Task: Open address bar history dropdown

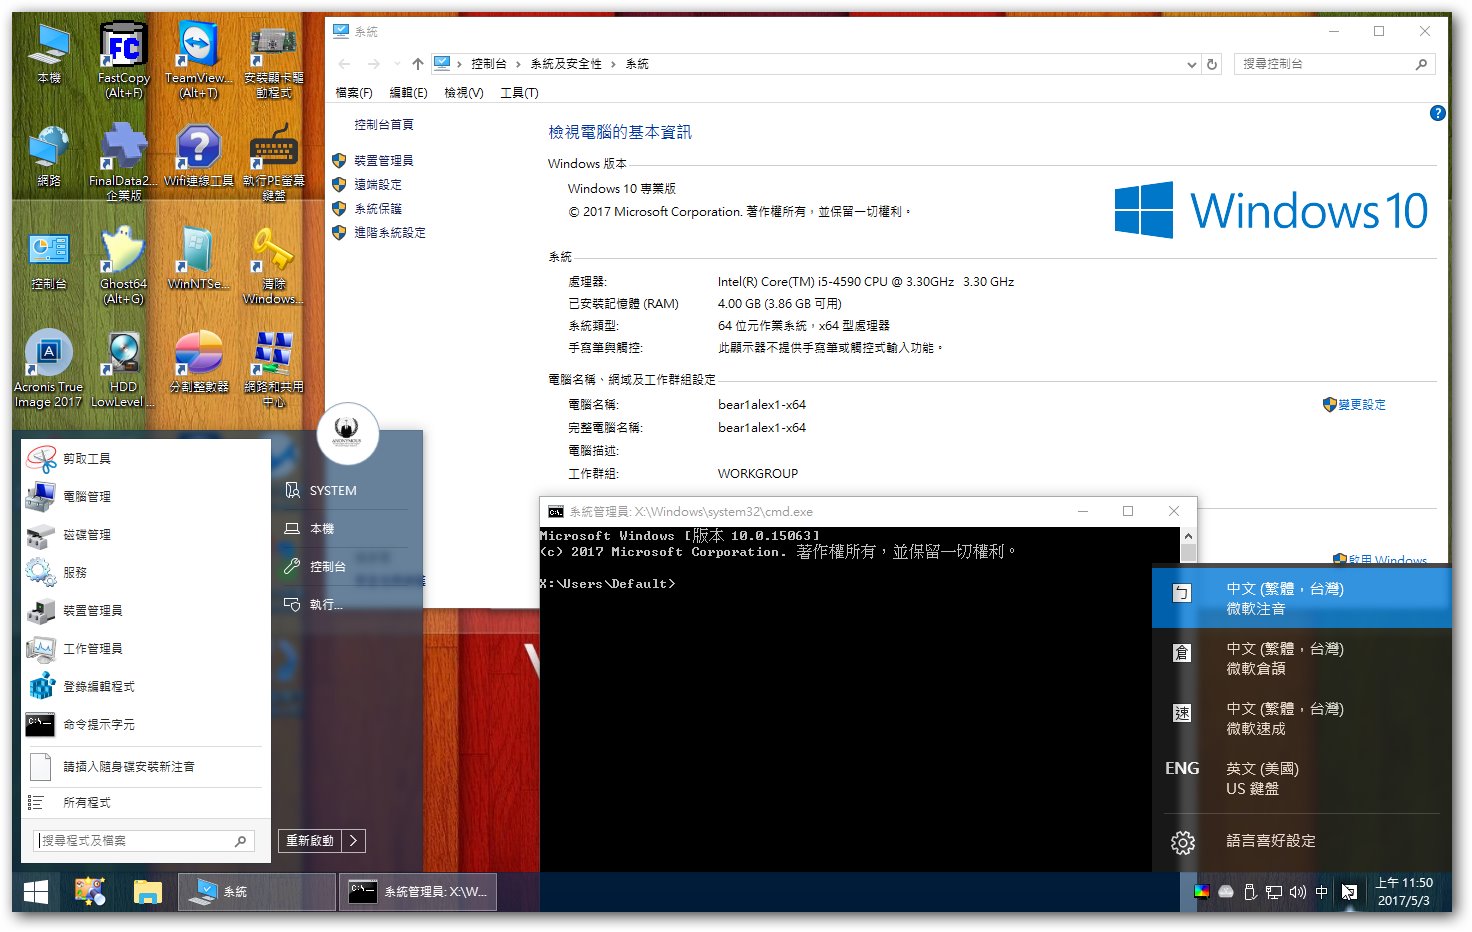Action: click(x=1191, y=64)
